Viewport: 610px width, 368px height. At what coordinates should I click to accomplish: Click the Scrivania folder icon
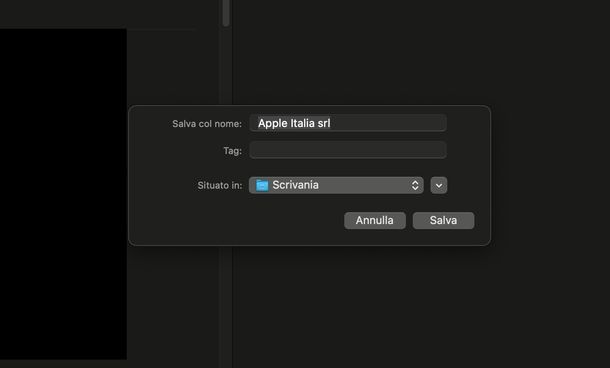tap(262, 185)
